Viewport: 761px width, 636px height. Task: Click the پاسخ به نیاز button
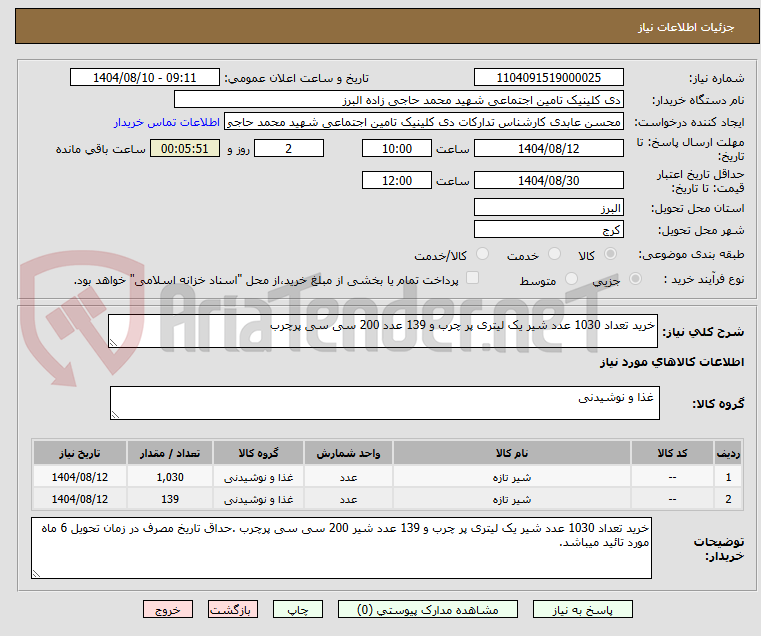tap(582, 609)
